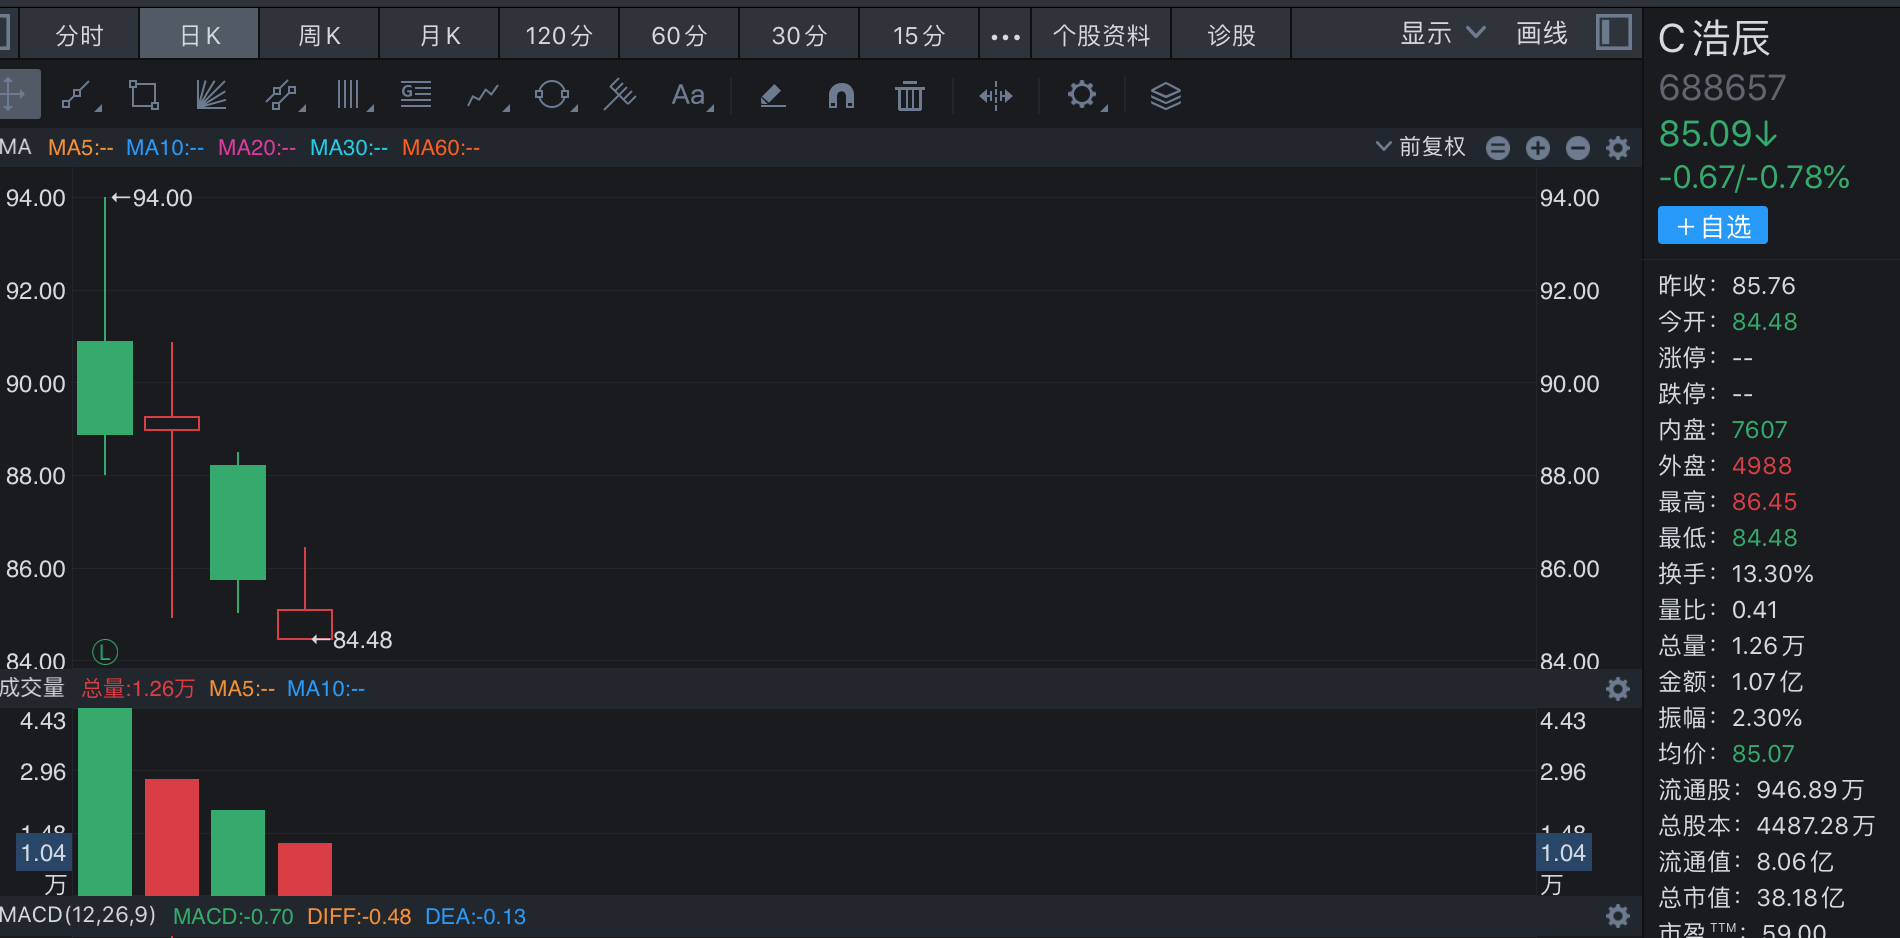Viewport: 1900px width, 938px height.
Task: Expand more time periods via ellipsis
Action: click(x=1005, y=36)
